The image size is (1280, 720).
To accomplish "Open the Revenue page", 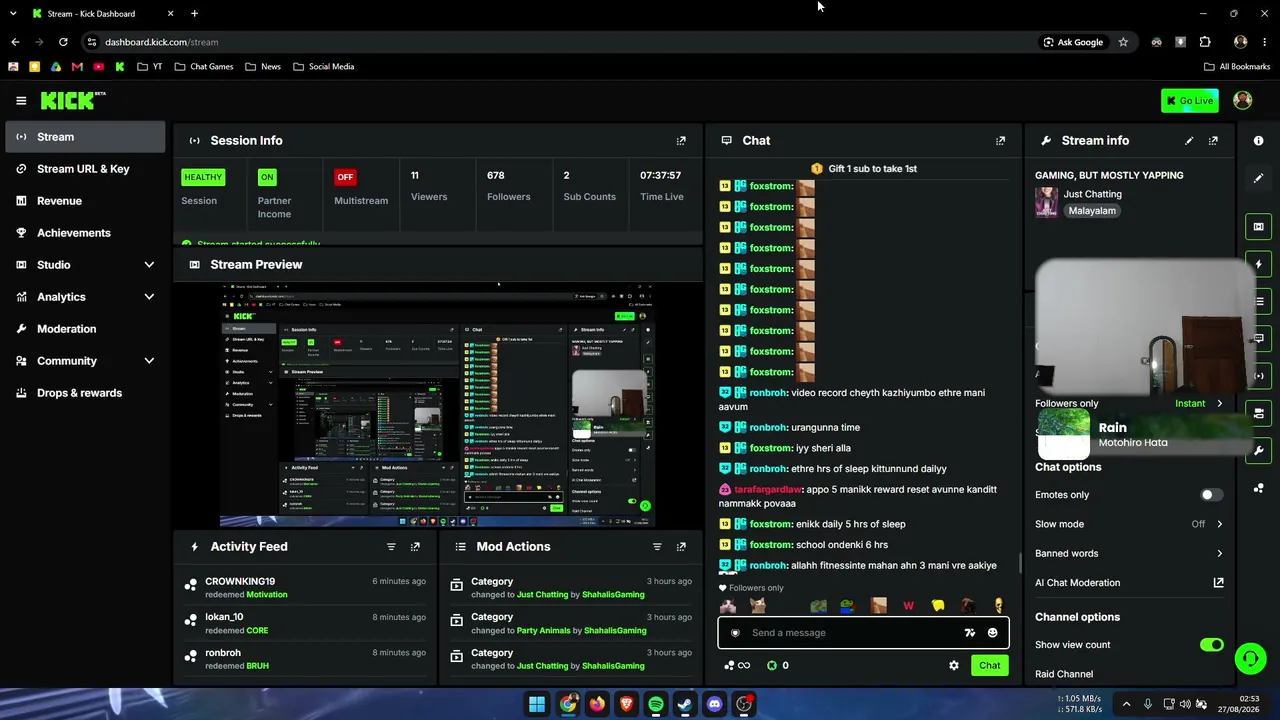I will 85,201.
